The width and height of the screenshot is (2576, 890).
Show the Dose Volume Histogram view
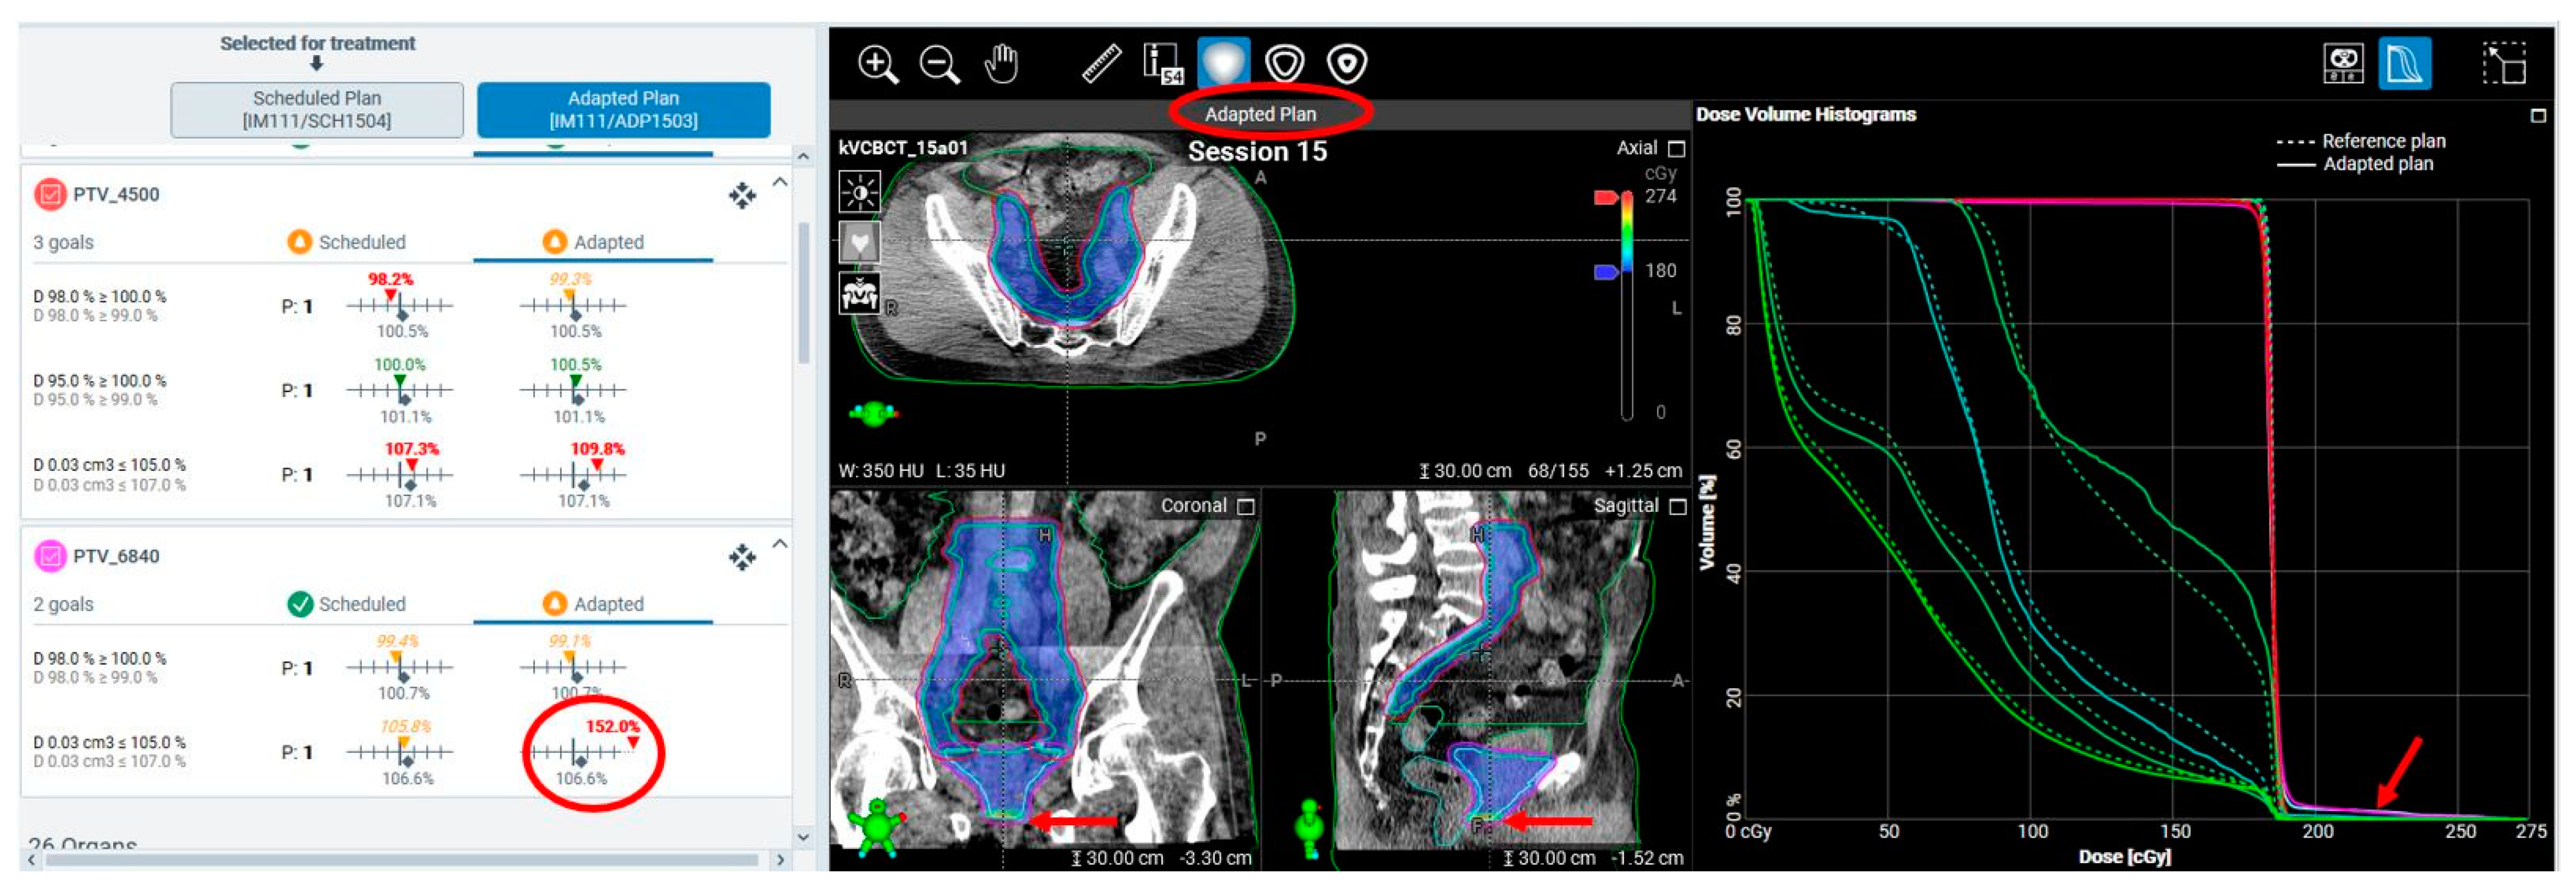[2404, 64]
